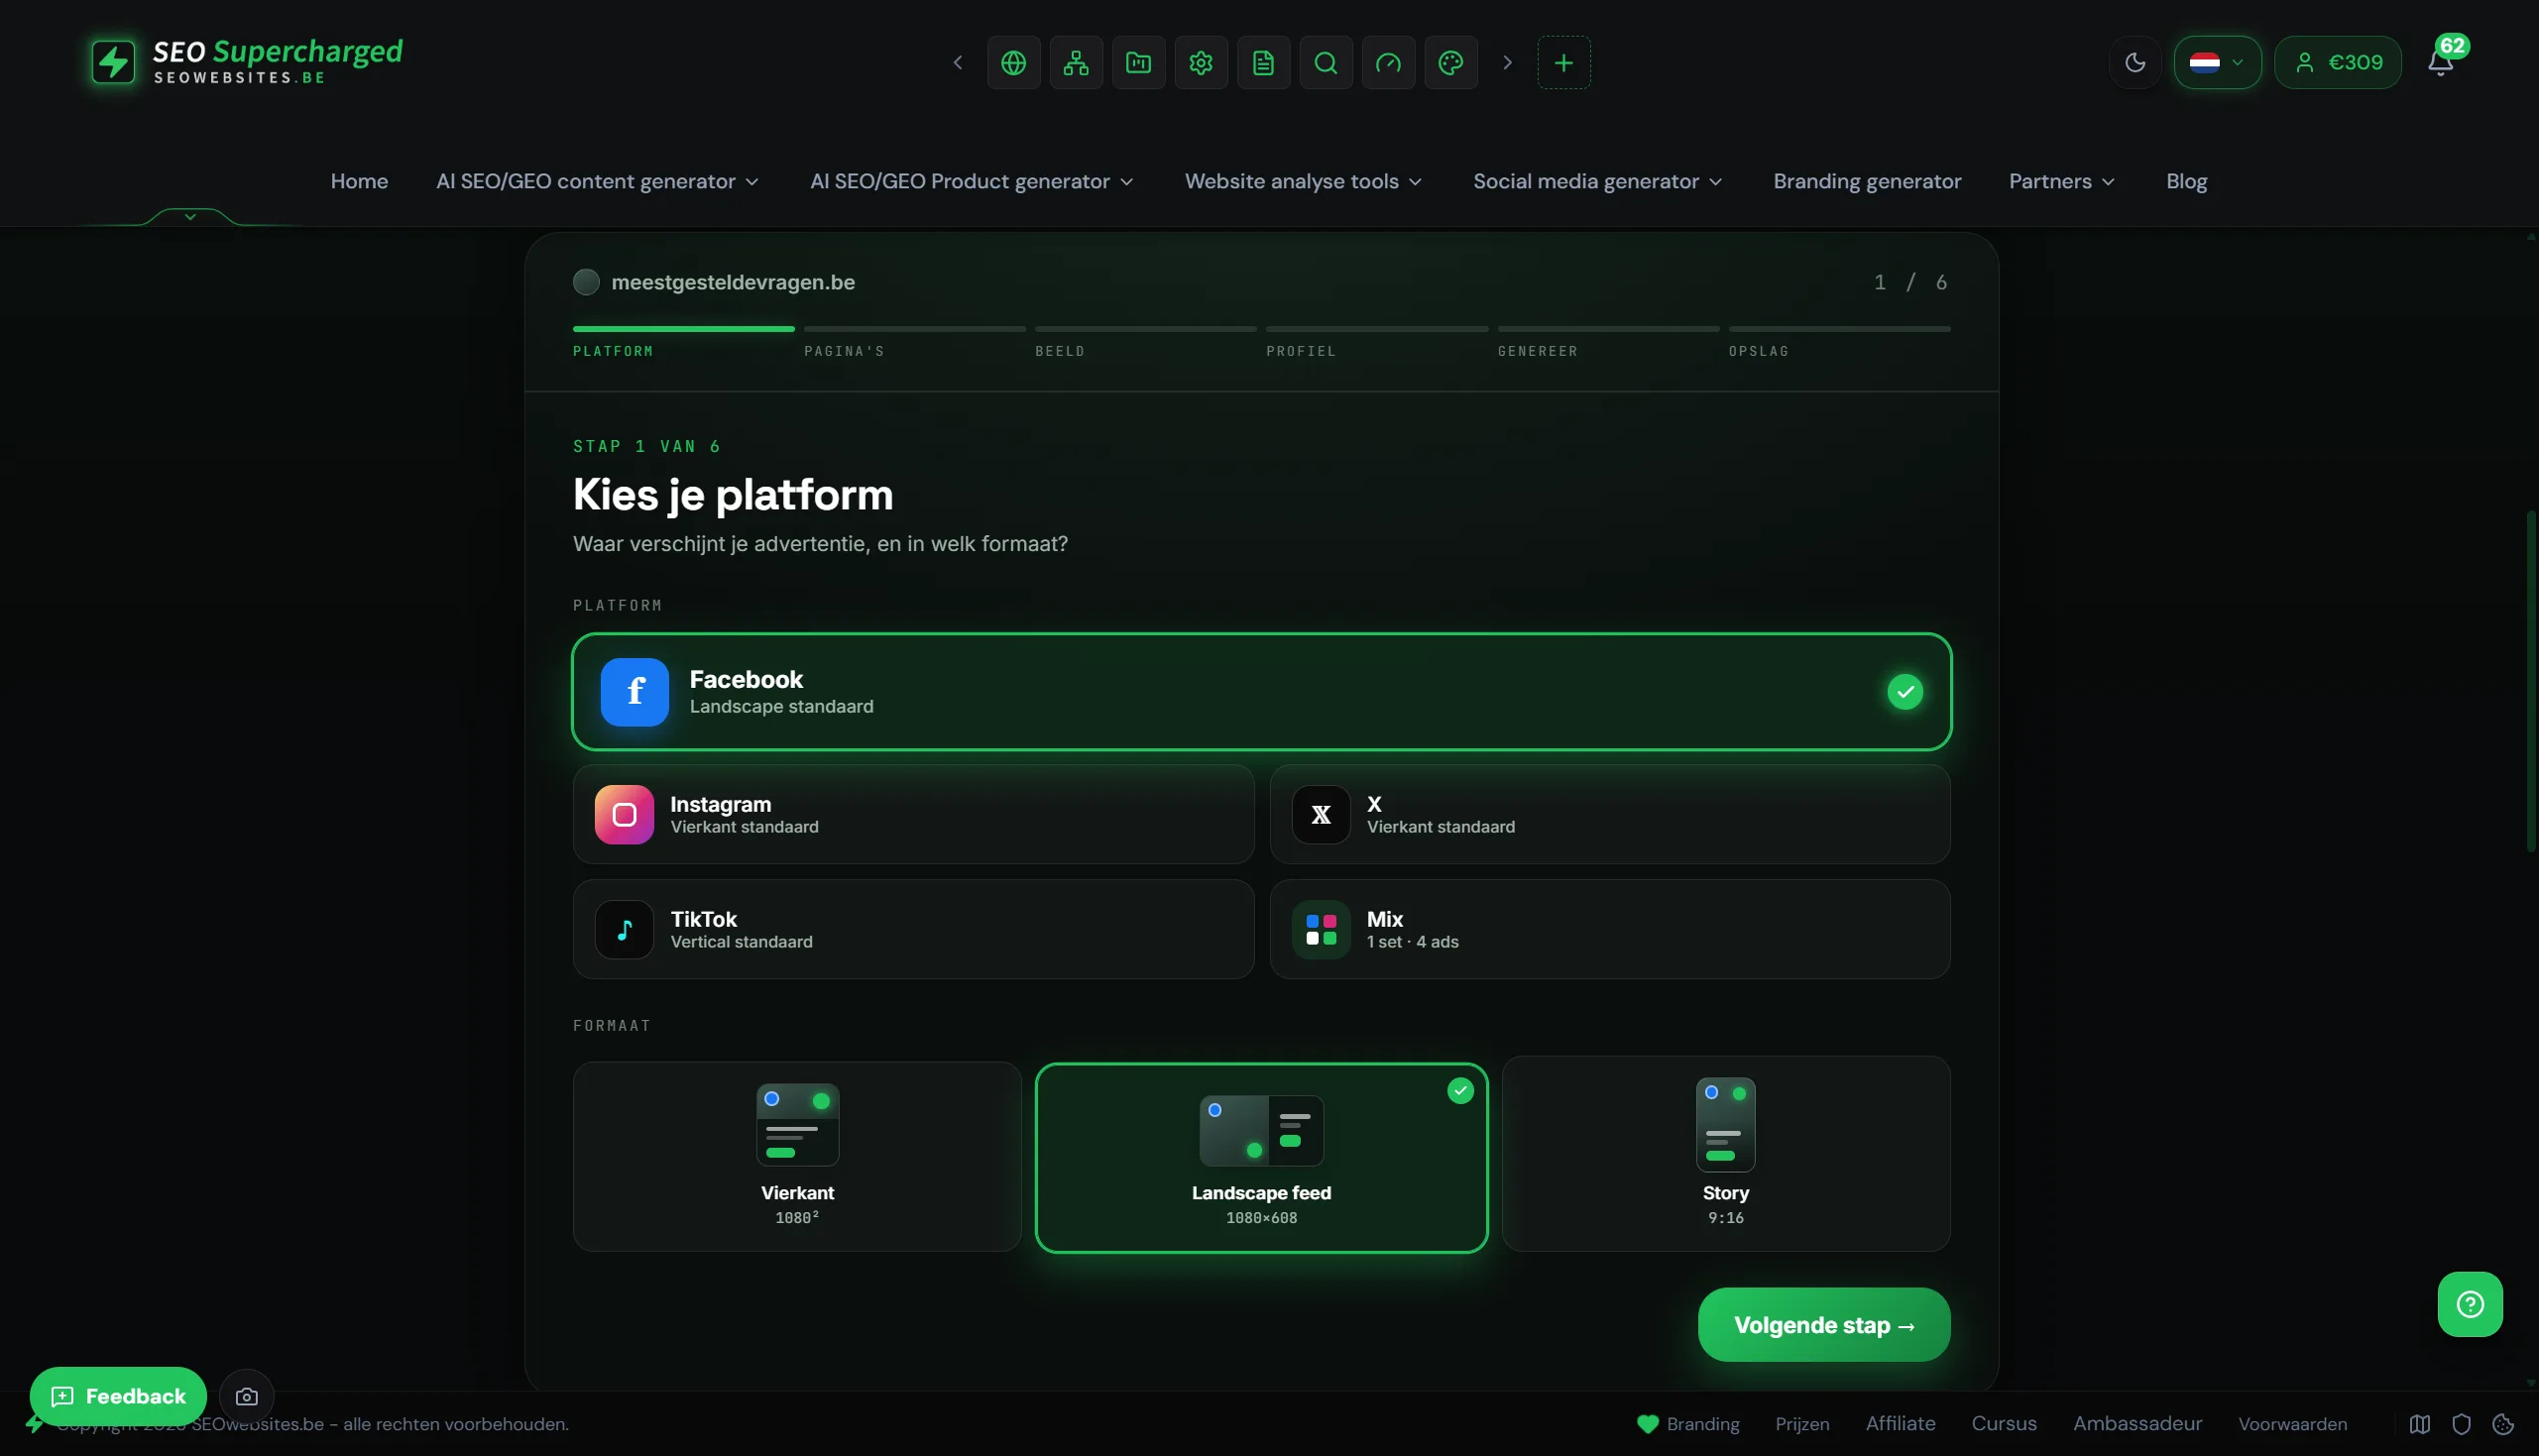Jump to the PAGINA'S step
The width and height of the screenshot is (2539, 1456).
pos(844,351)
